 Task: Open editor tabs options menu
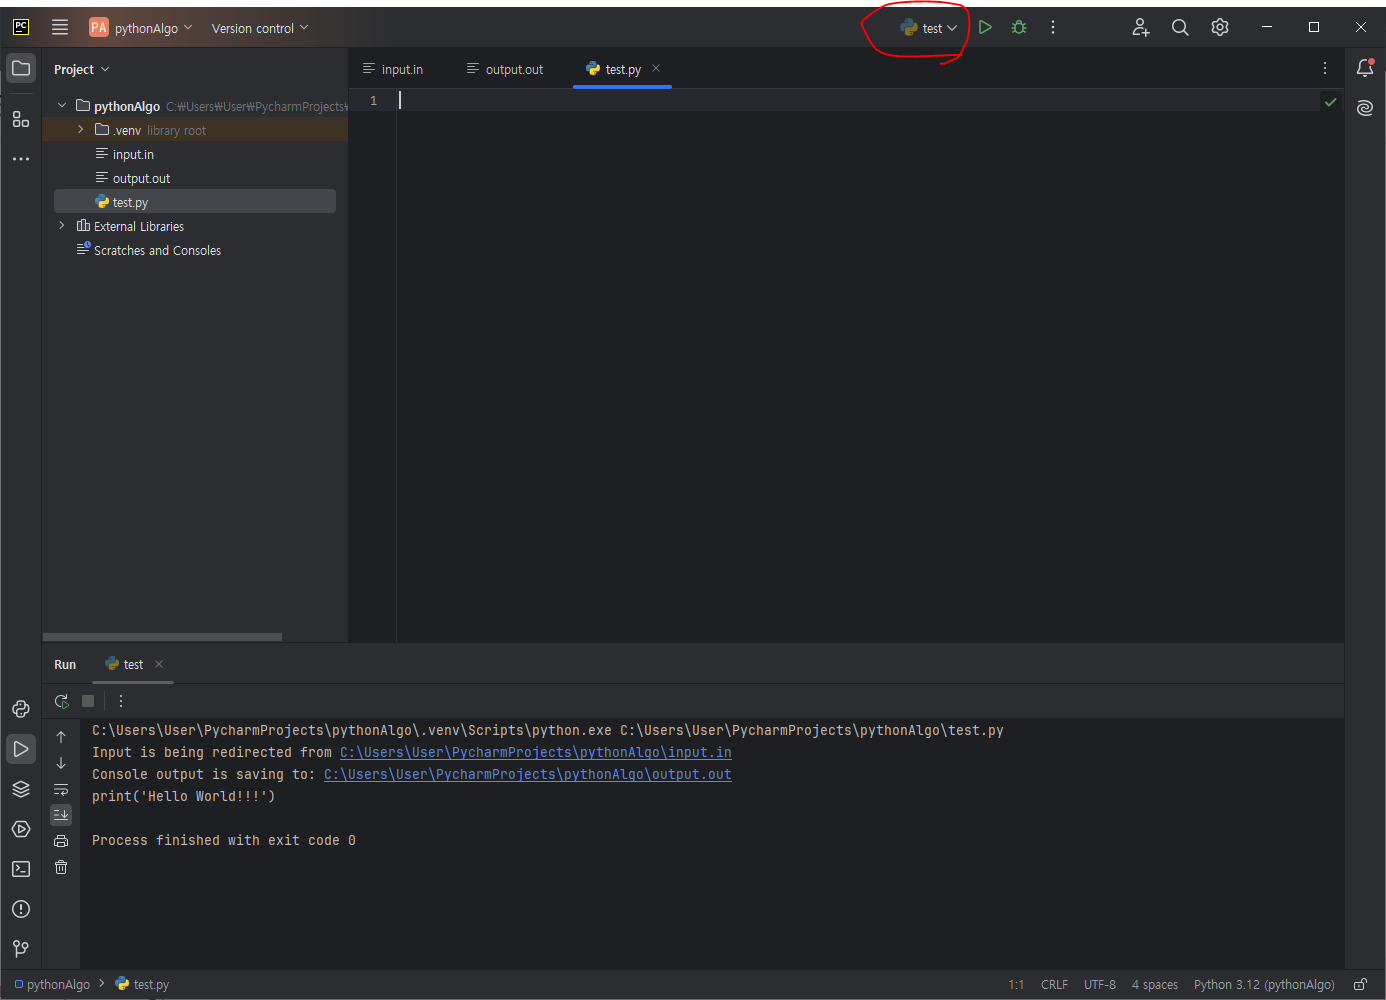[x=1325, y=68]
